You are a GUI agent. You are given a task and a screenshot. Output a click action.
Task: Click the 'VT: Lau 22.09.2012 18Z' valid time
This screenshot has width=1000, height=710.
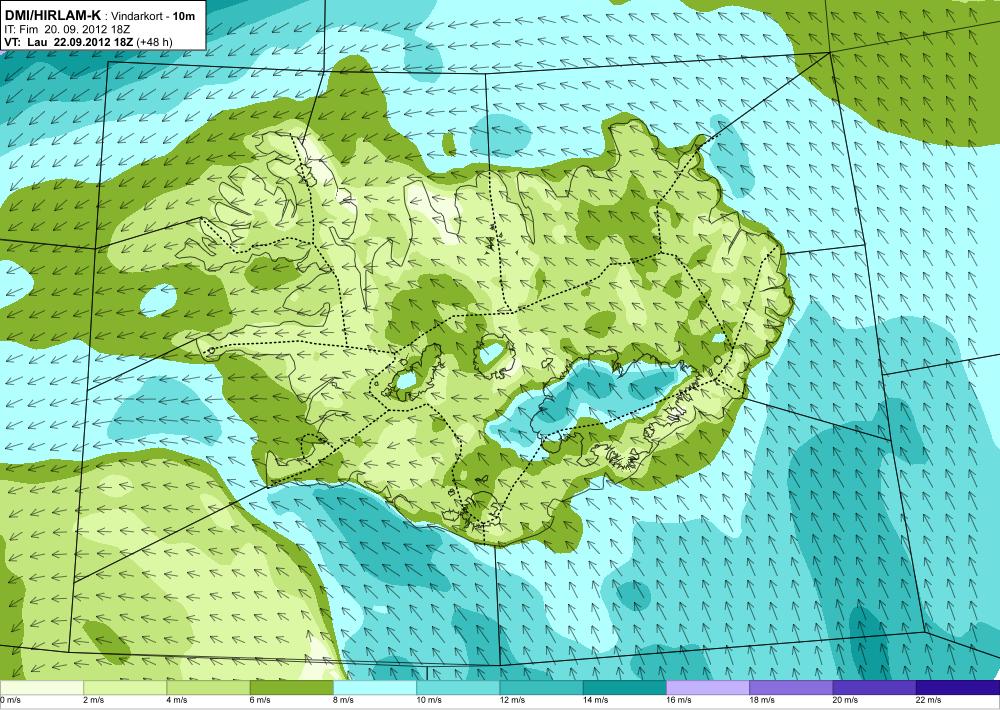click(68, 42)
